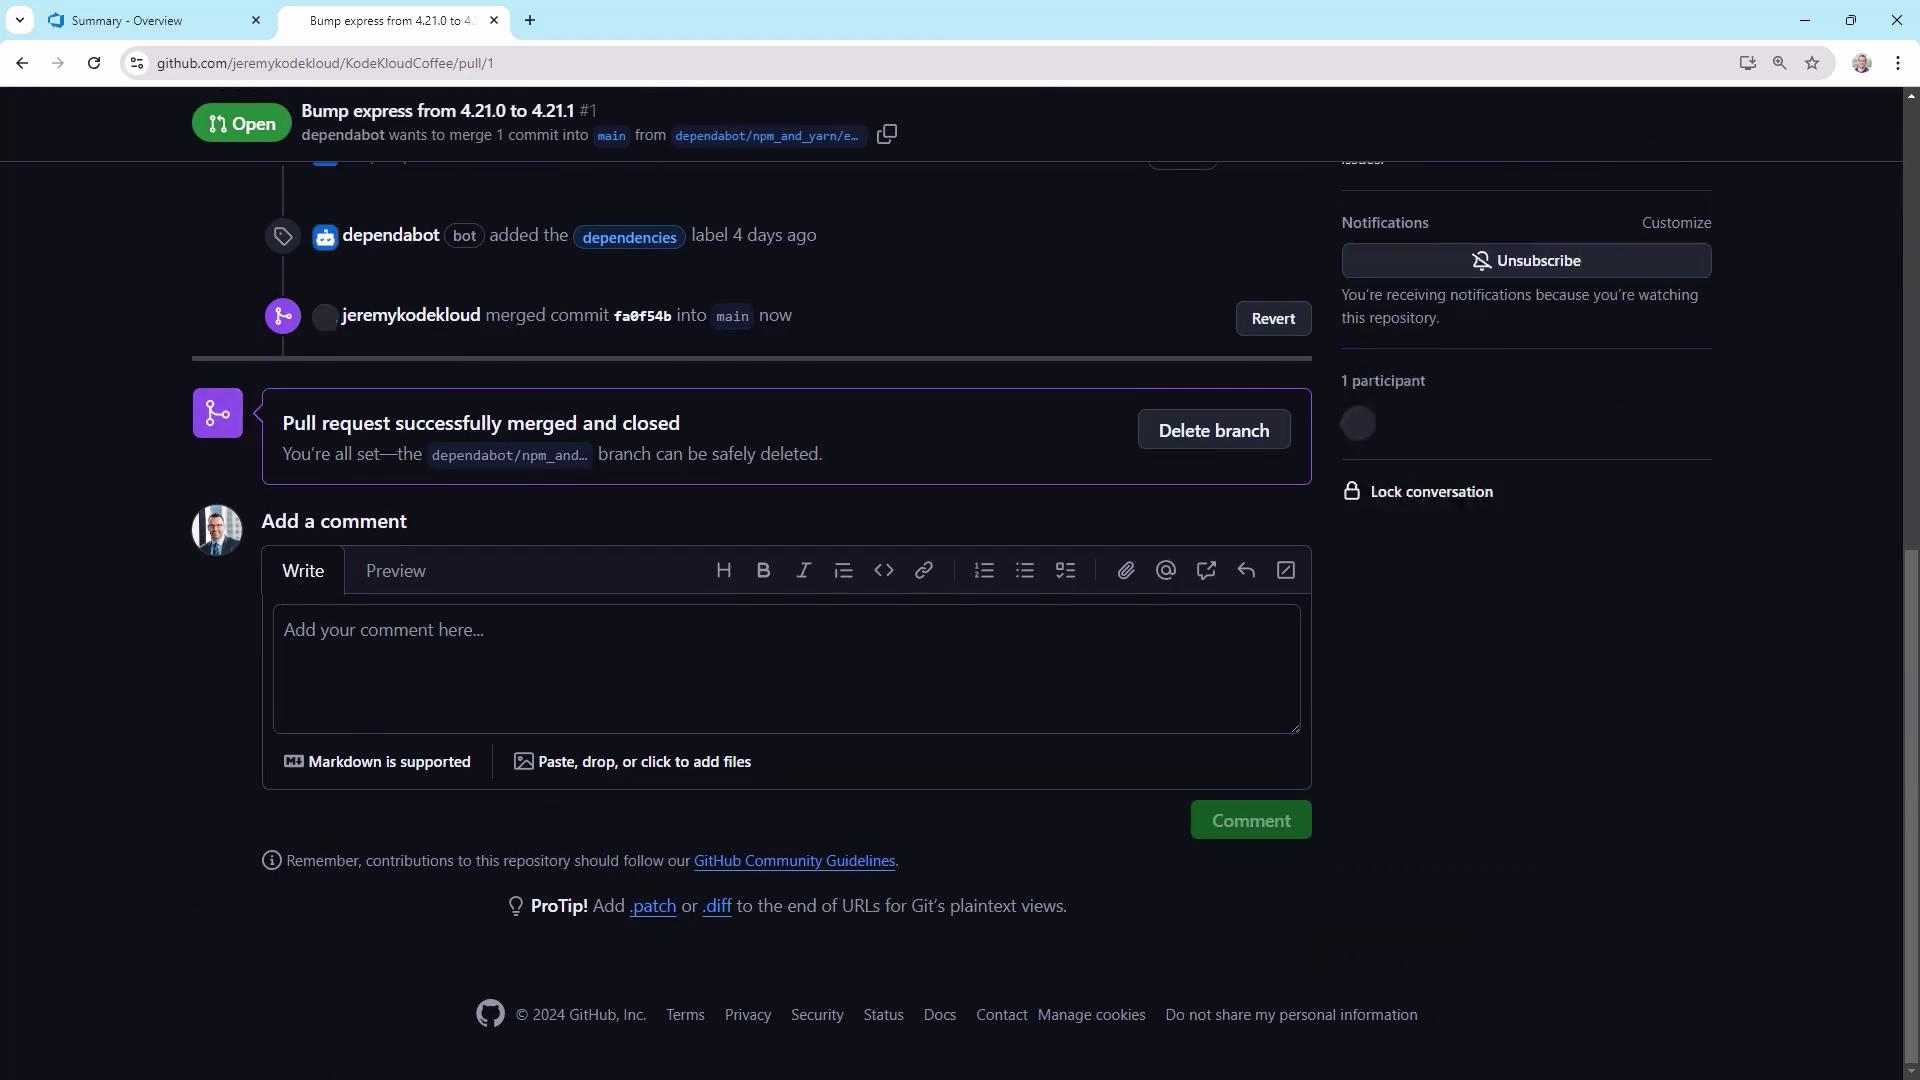
Task: Insert code snippet using code icon
Action: pyautogui.click(x=883, y=570)
